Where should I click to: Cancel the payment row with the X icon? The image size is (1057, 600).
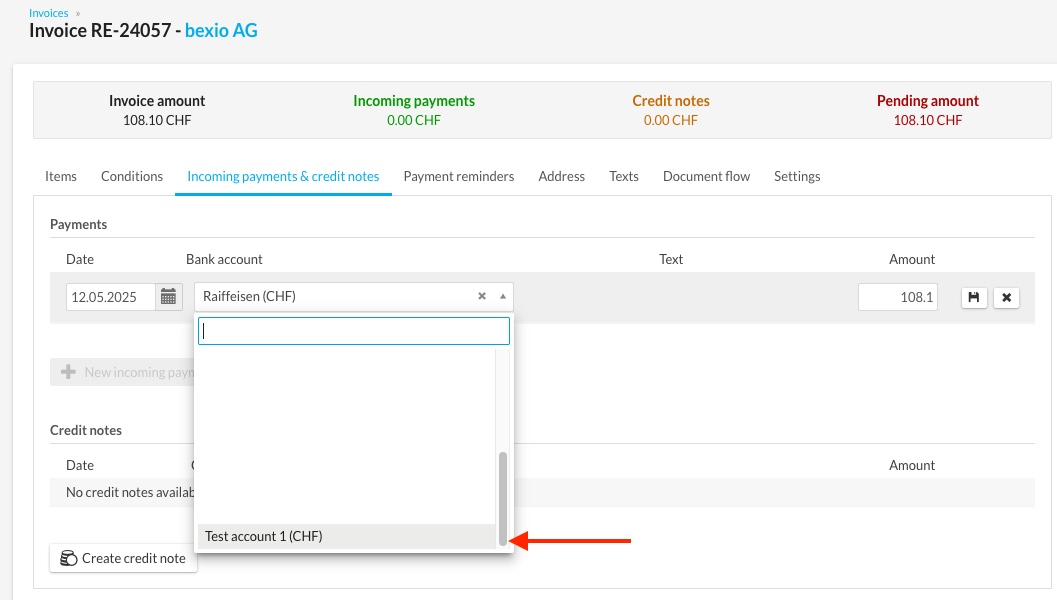coord(1006,297)
